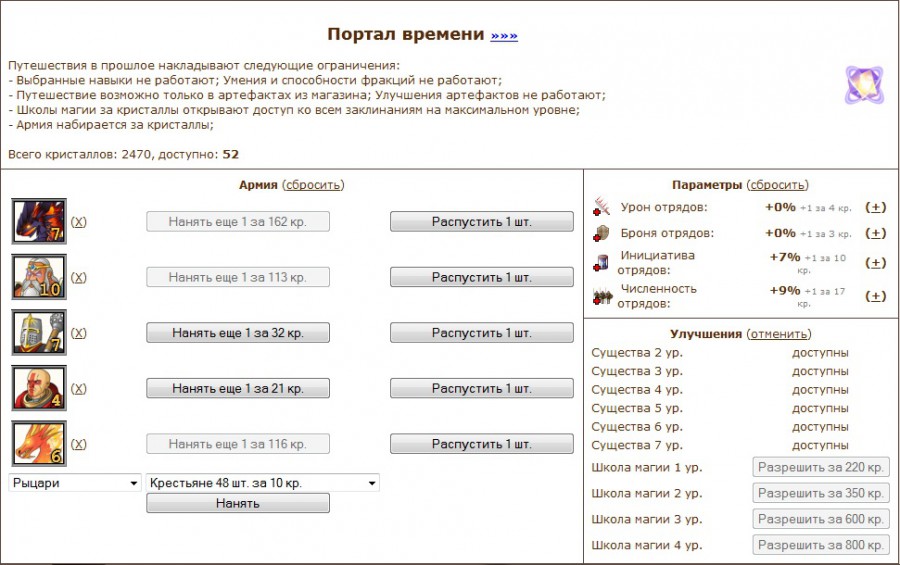Cancel upgrades using отменить link
Screen dimensions: 900x565
tap(779, 334)
